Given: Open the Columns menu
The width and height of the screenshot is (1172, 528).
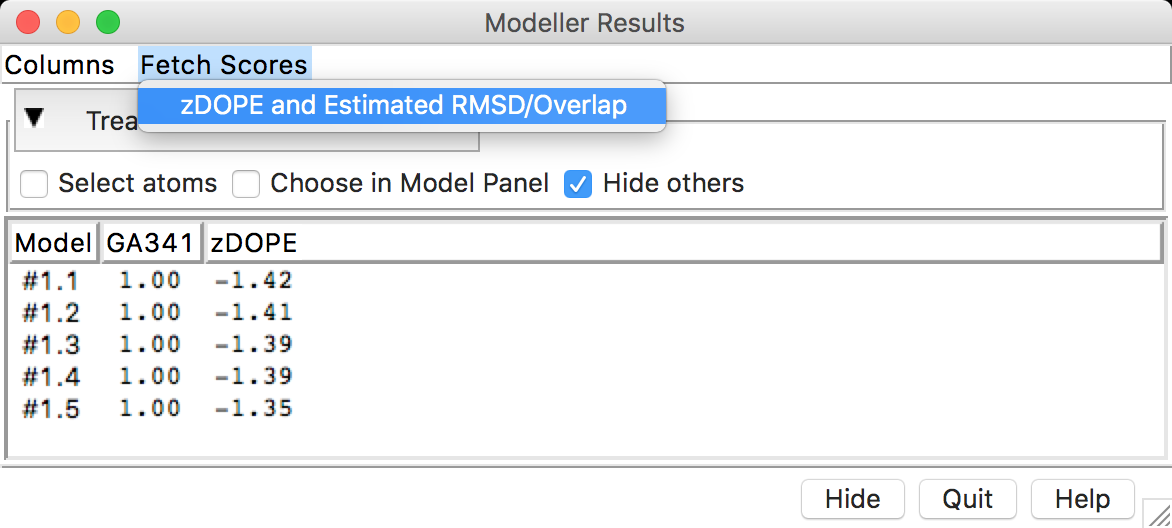Looking at the screenshot, I should pos(59,65).
